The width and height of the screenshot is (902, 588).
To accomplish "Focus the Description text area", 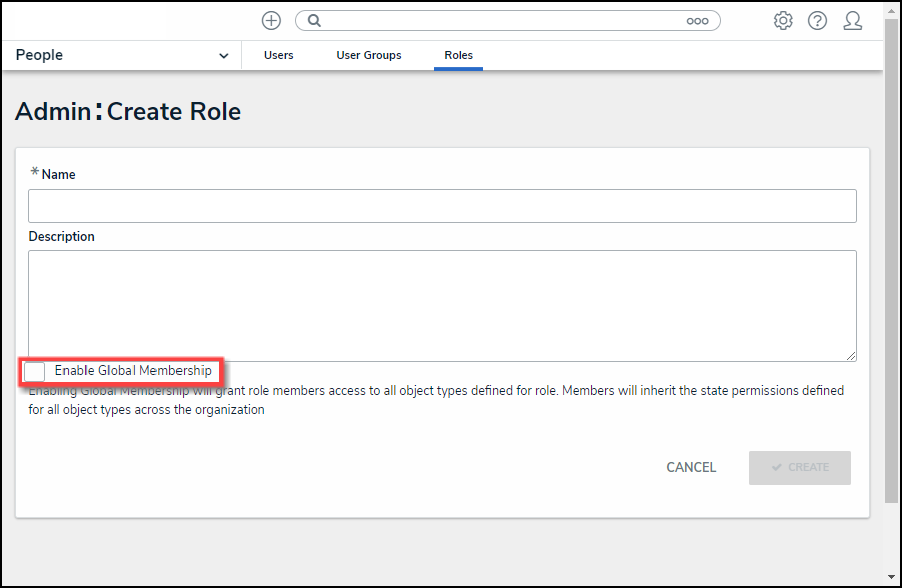I will (x=442, y=305).
